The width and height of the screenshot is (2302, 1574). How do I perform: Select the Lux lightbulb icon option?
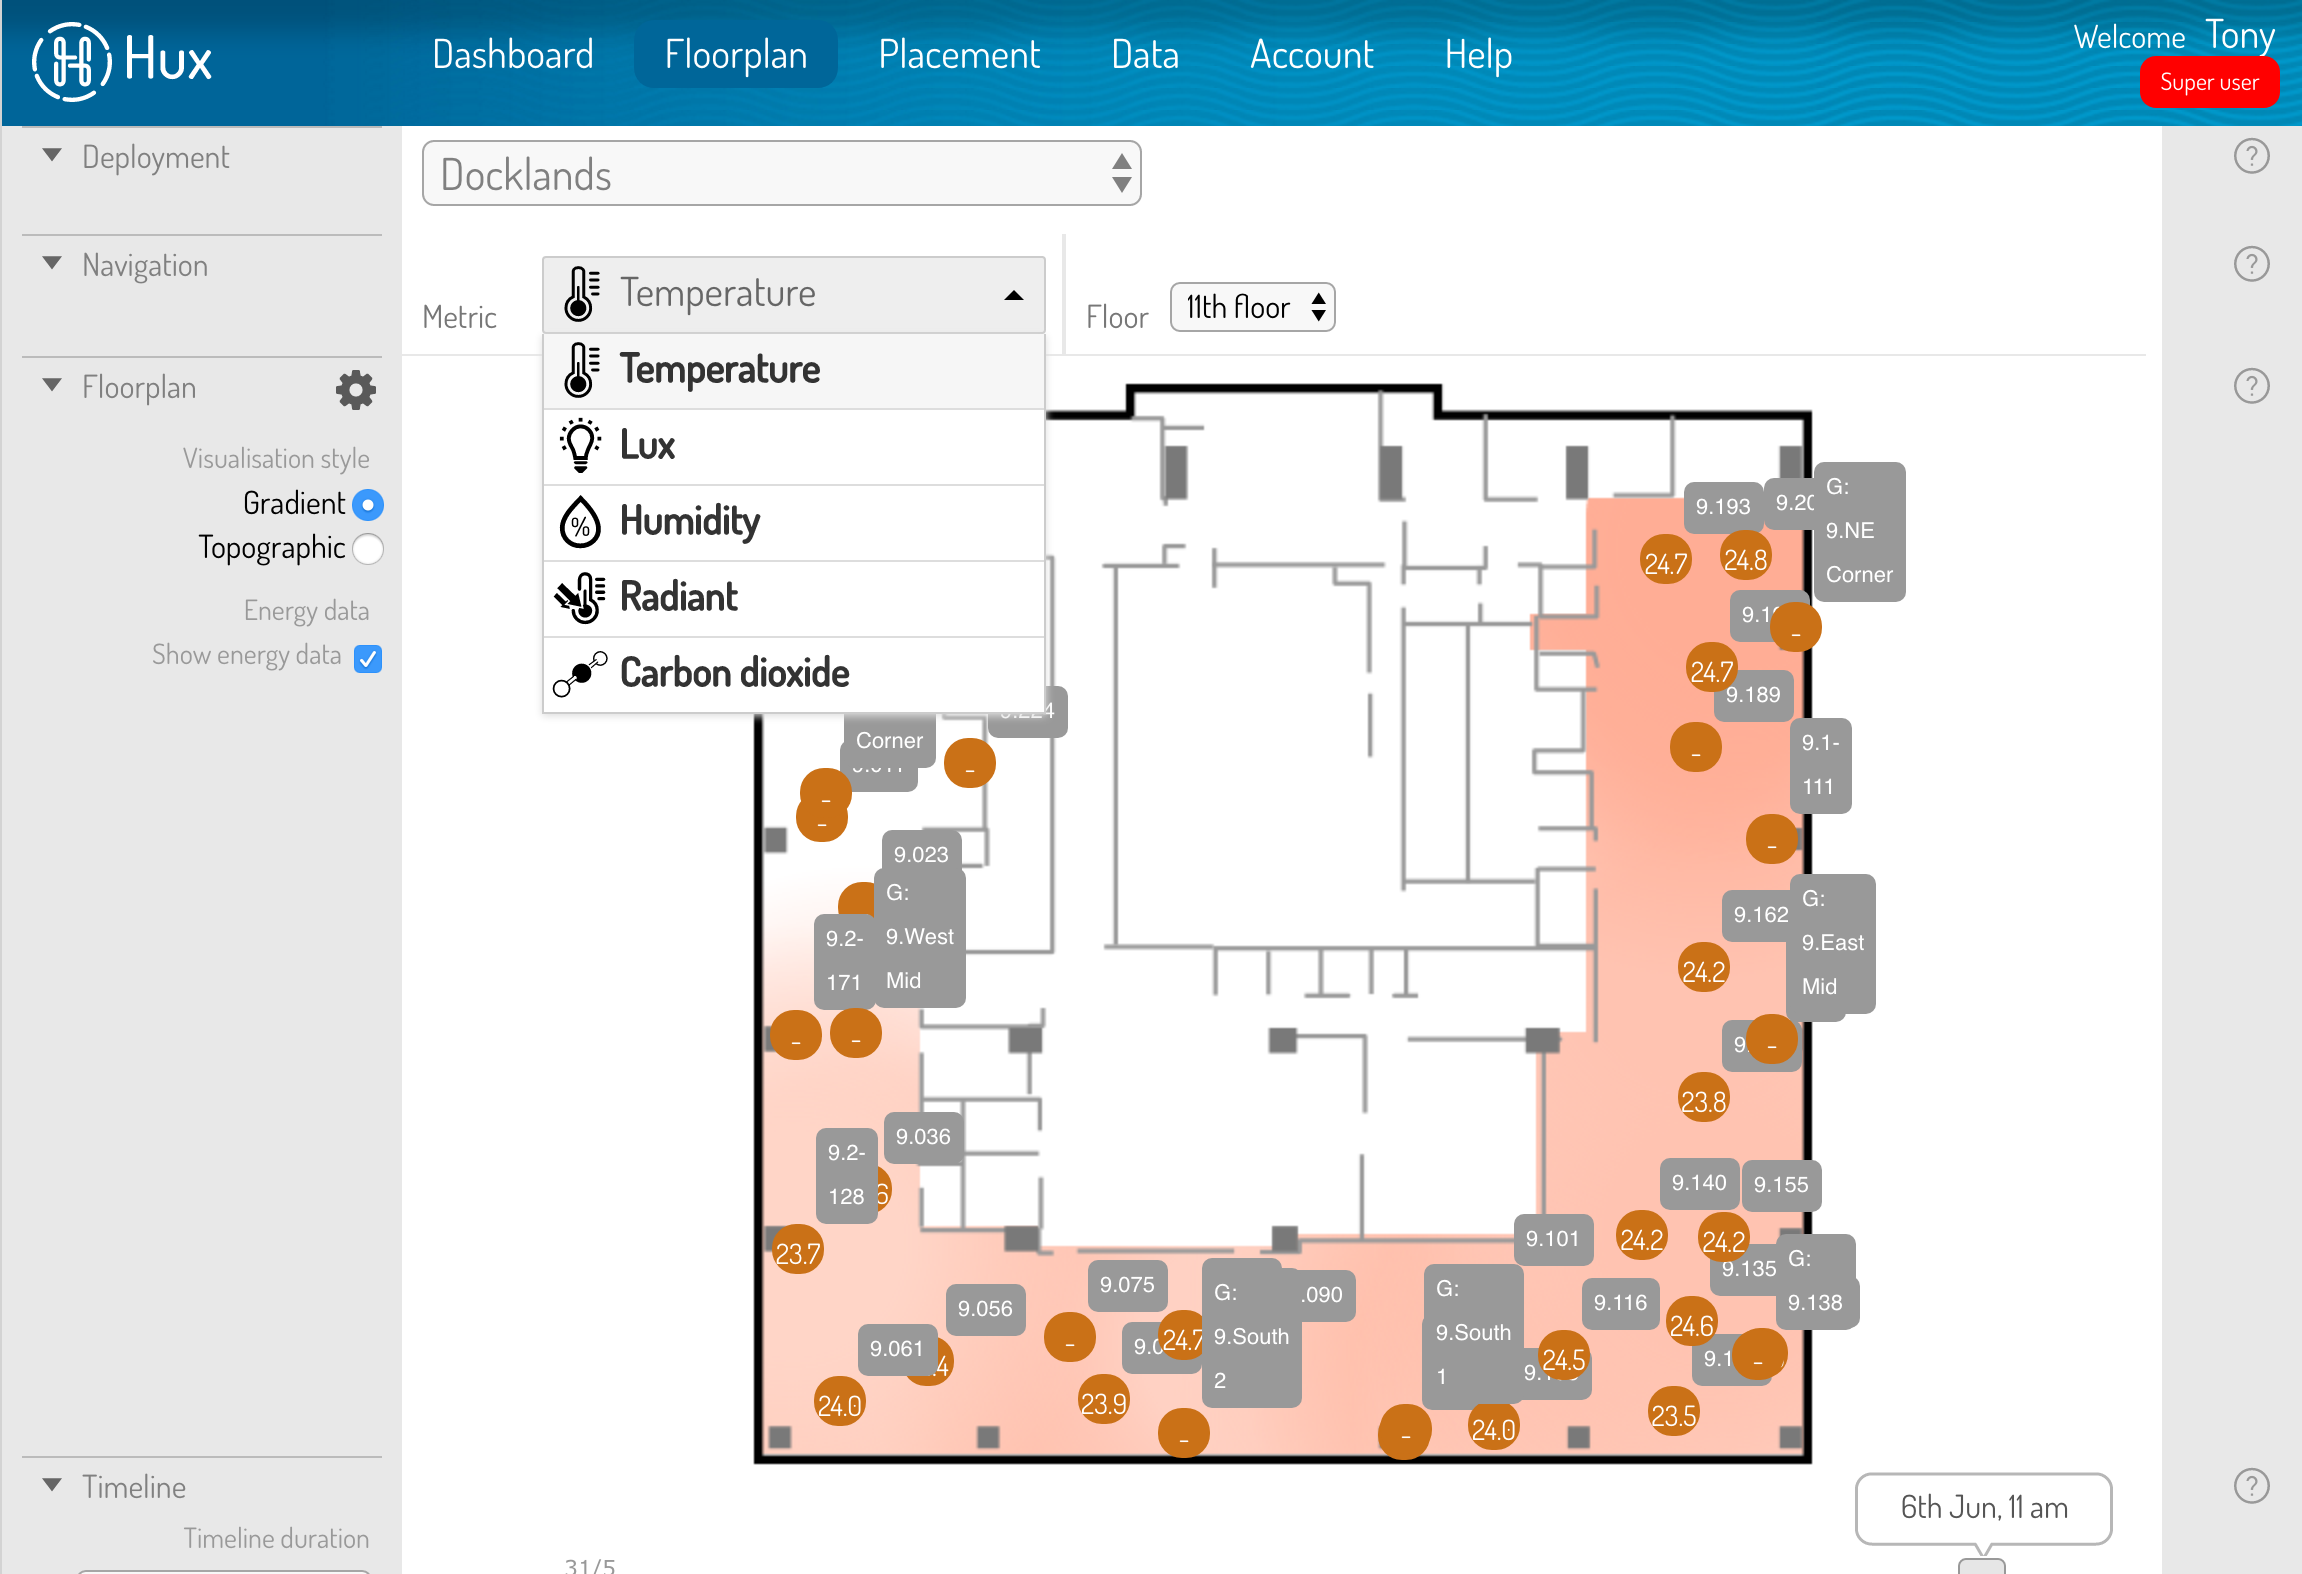click(580, 446)
